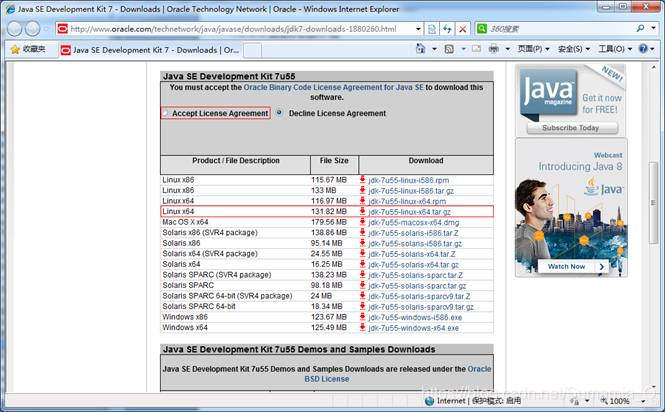Screen dimensions: 665x412
Task: Click the search magnifier icon
Action: [x=640, y=28]
